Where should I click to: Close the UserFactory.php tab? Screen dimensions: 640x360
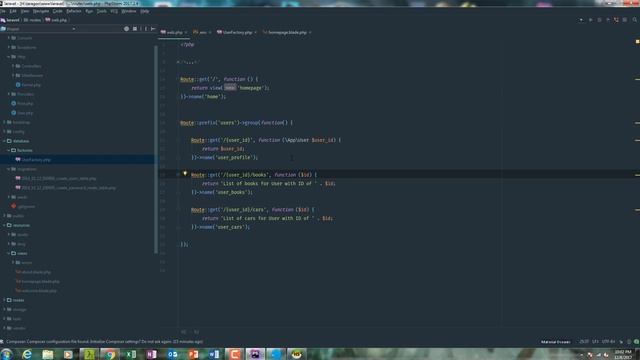(256, 32)
